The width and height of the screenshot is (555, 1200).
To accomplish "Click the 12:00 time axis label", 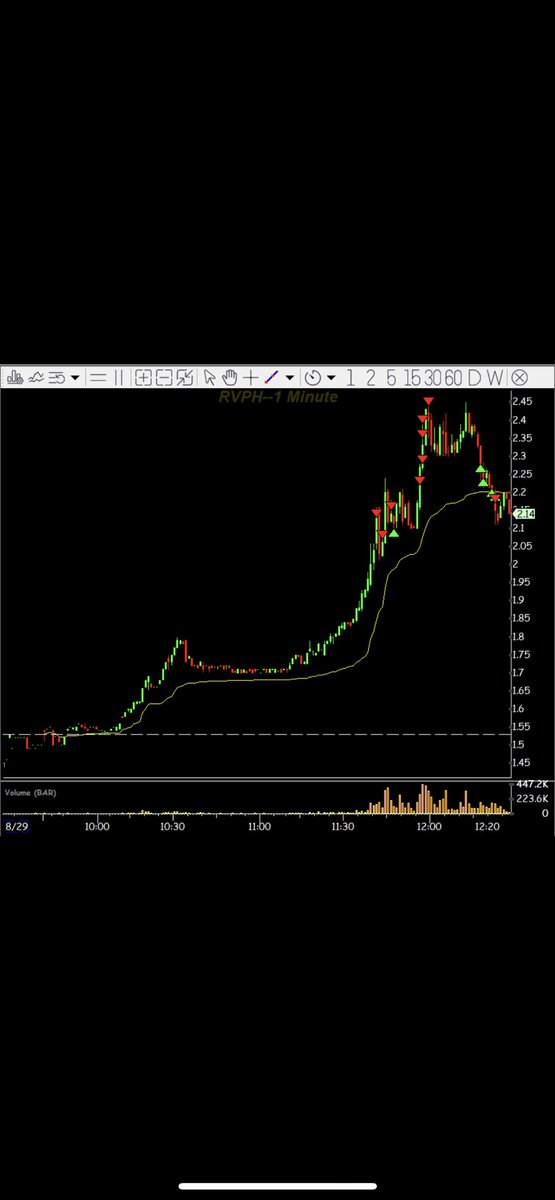I will (429, 827).
